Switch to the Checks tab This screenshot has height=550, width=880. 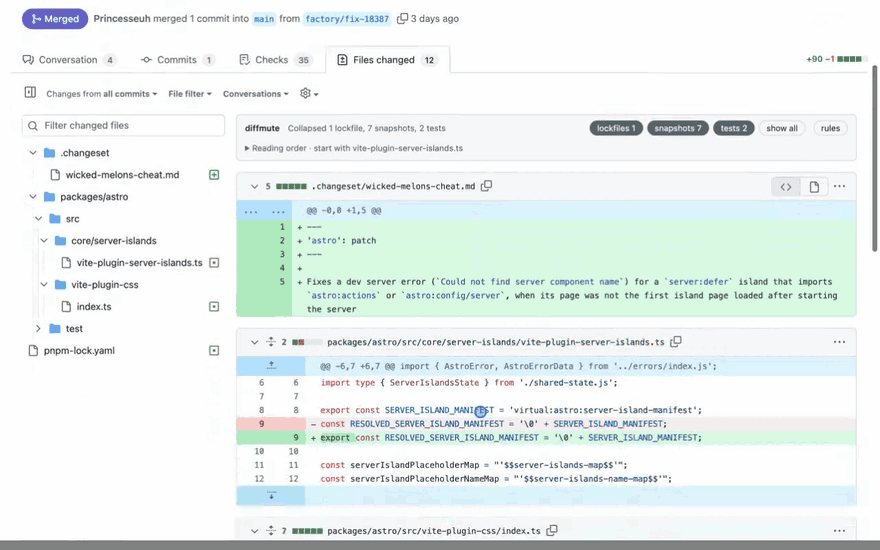point(275,59)
